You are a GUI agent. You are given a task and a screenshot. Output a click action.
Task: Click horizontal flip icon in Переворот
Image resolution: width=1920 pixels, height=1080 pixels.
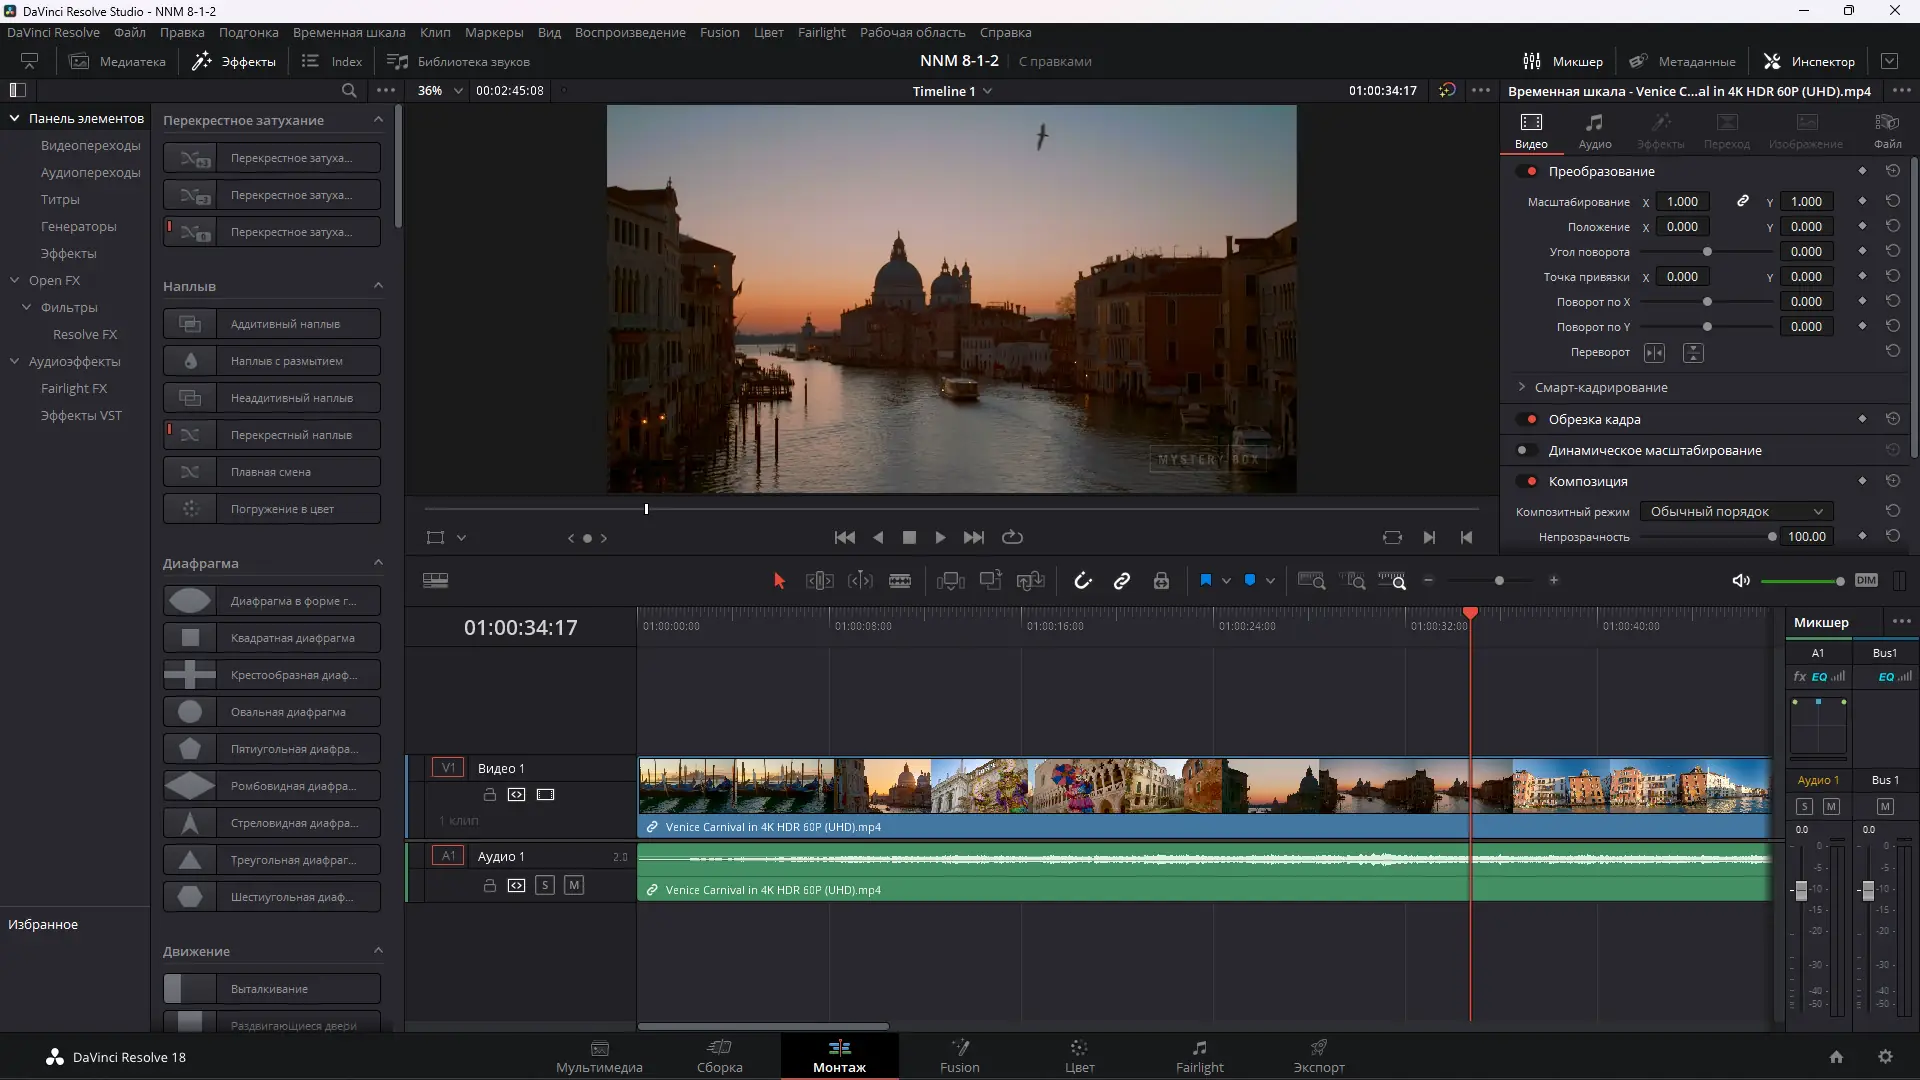click(1654, 353)
